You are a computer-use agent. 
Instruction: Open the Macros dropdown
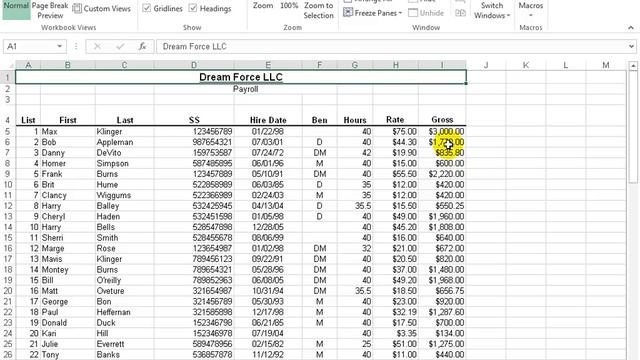531,10
